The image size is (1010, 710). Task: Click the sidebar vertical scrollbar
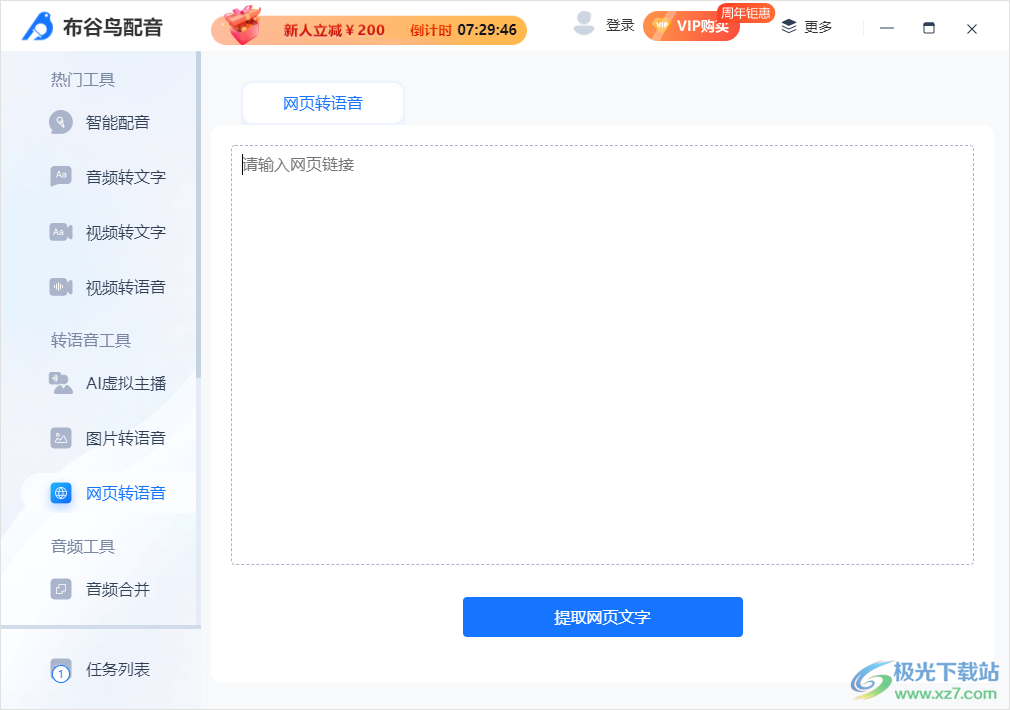[x=198, y=215]
